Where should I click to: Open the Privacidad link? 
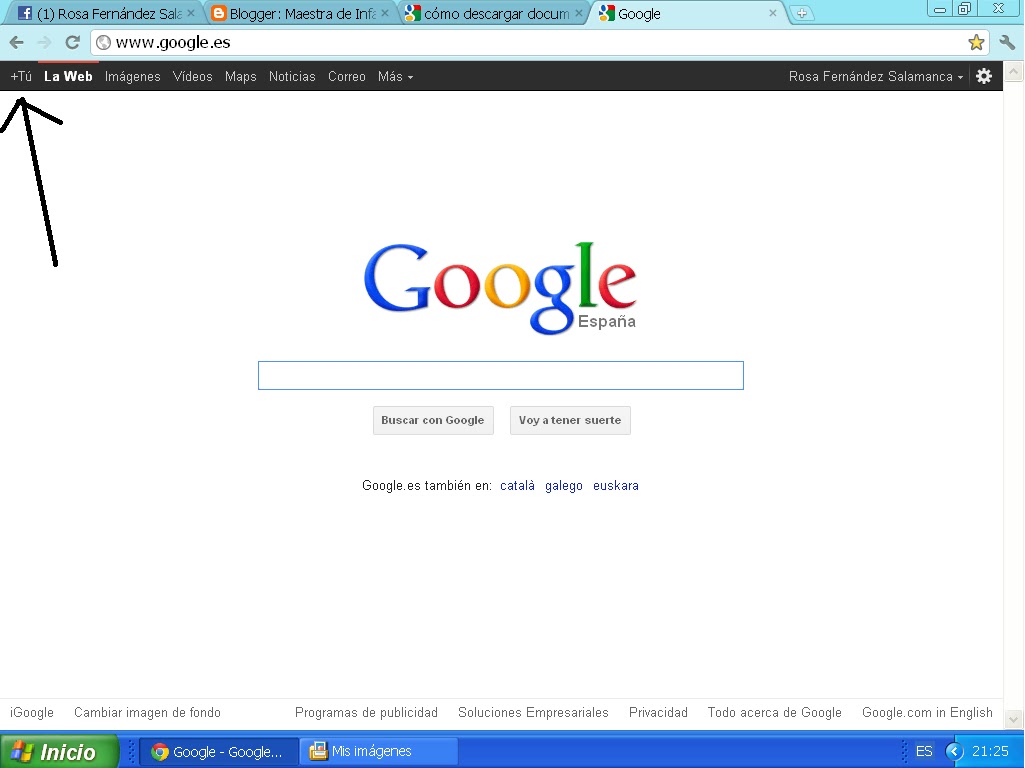point(658,712)
